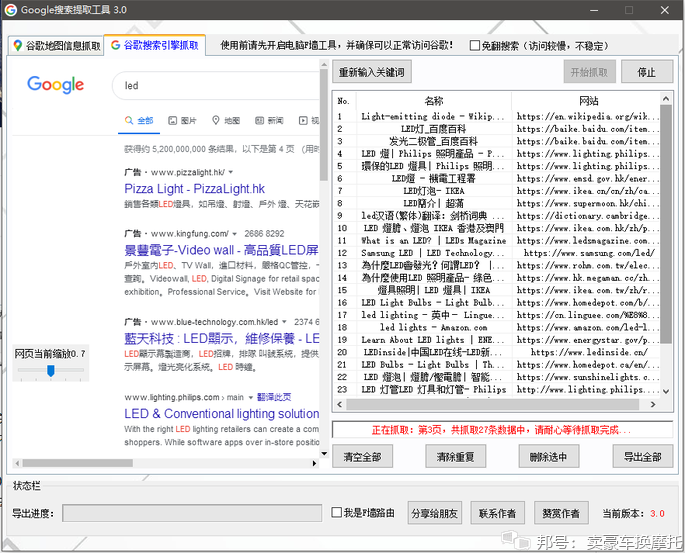Image resolution: width=685 pixels, height=553 pixels.
Task: Open Pizza Light - PizzaLight.hk result link
Action: click(194, 189)
